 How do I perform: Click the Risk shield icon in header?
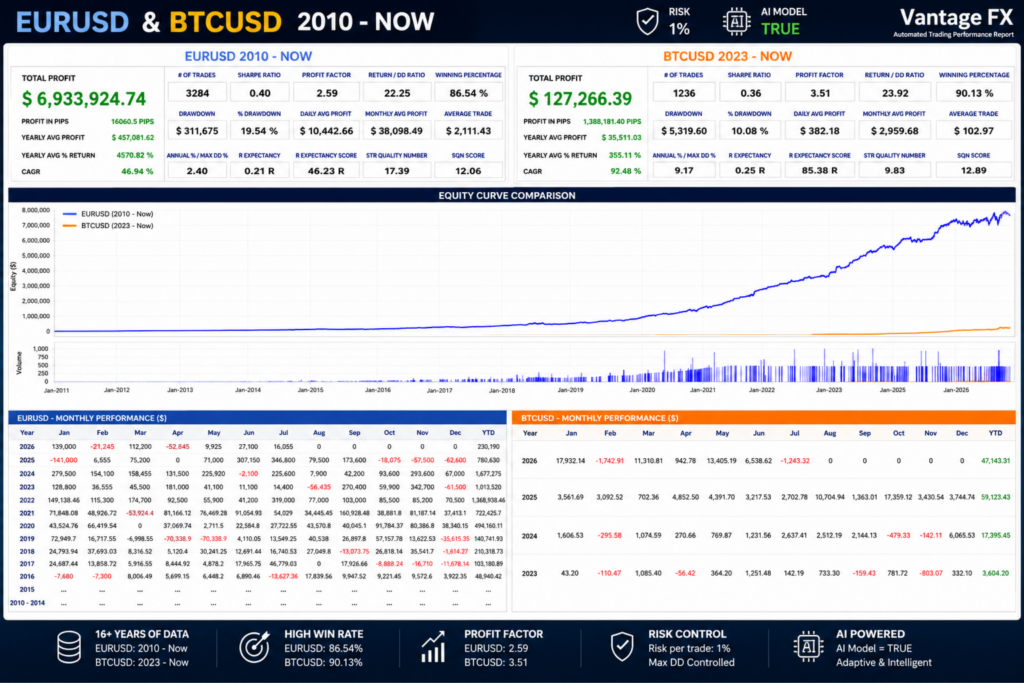[x=647, y=22]
